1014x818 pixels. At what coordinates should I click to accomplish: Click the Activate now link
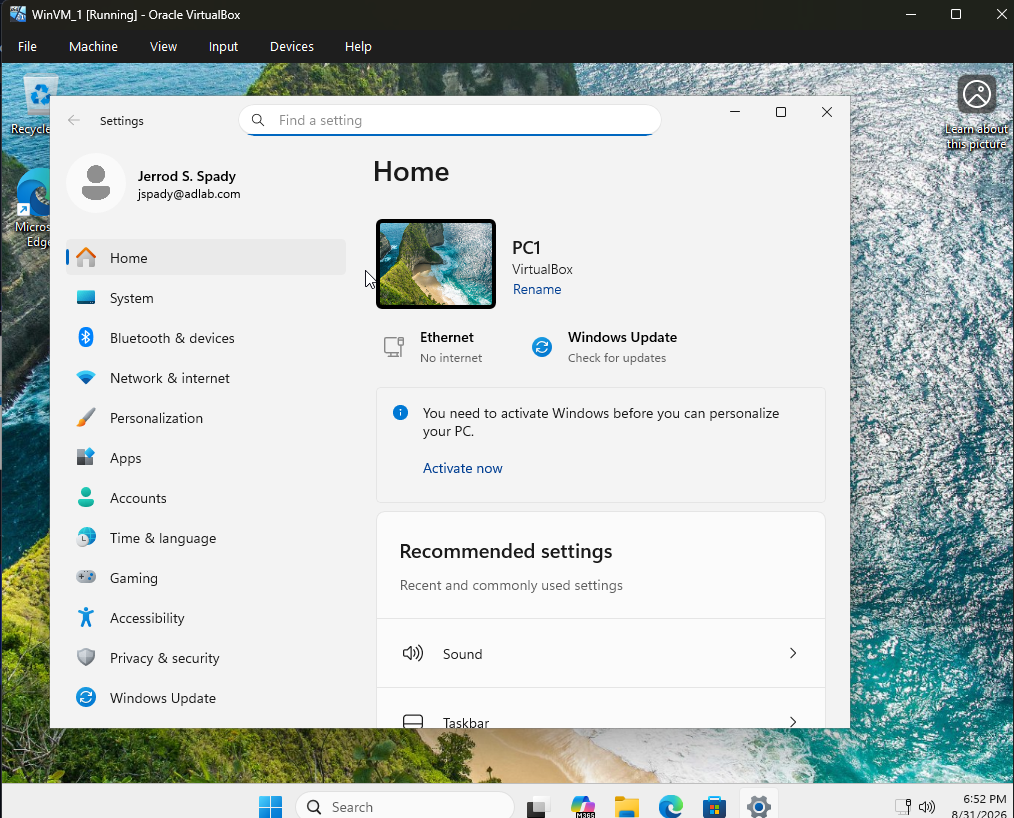click(462, 468)
